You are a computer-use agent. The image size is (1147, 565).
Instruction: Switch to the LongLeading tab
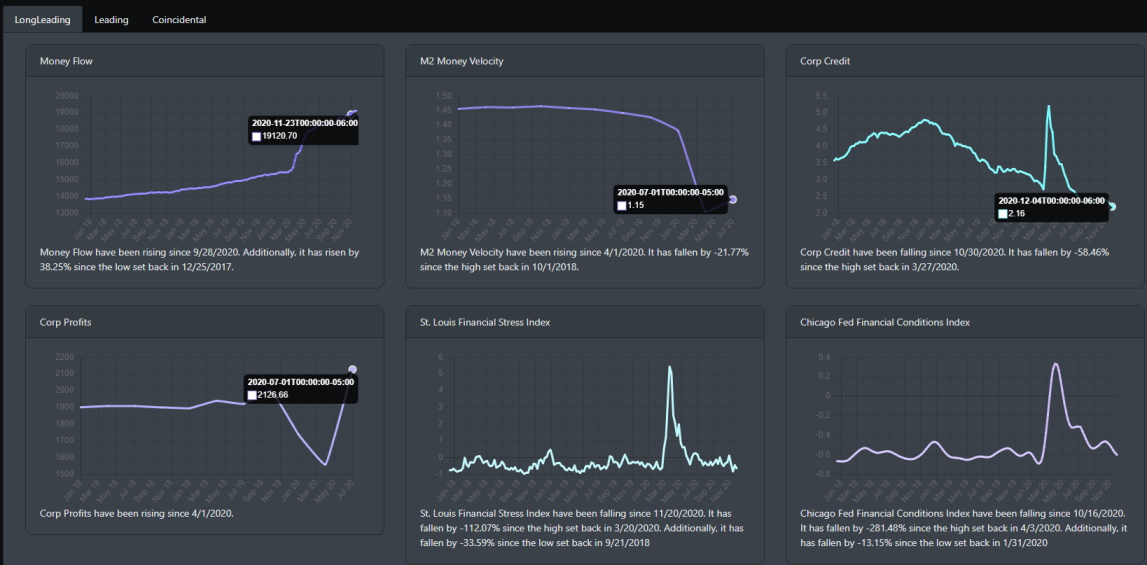[42, 20]
